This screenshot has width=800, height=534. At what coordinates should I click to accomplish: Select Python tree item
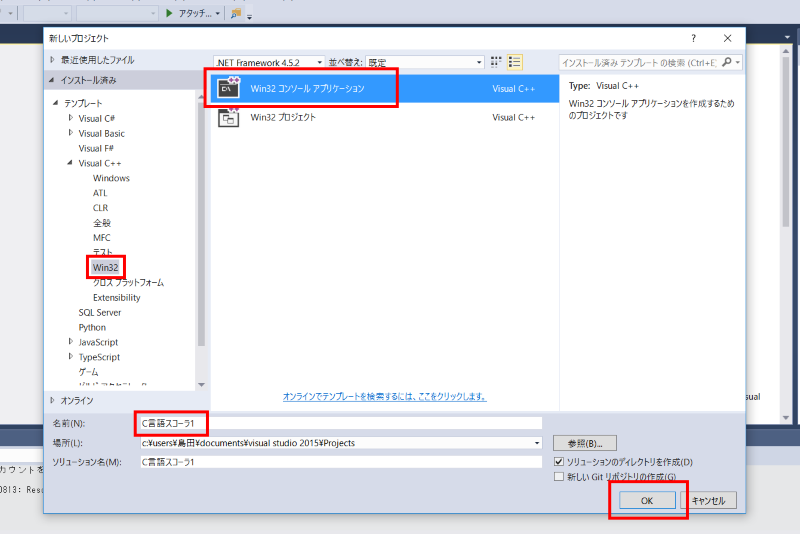[x=92, y=327]
